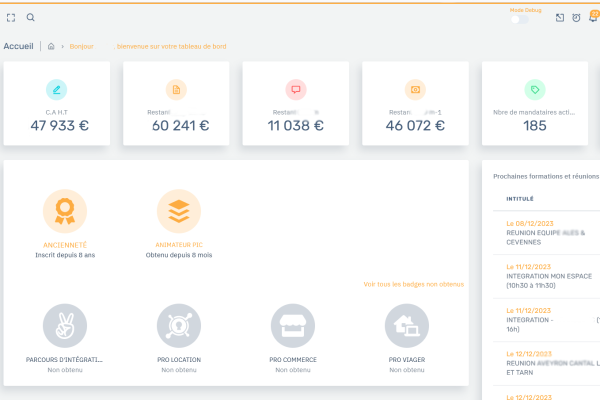The width and height of the screenshot is (600, 400).
Task: Open notifications via the bell icon
Action: pyautogui.click(x=593, y=18)
